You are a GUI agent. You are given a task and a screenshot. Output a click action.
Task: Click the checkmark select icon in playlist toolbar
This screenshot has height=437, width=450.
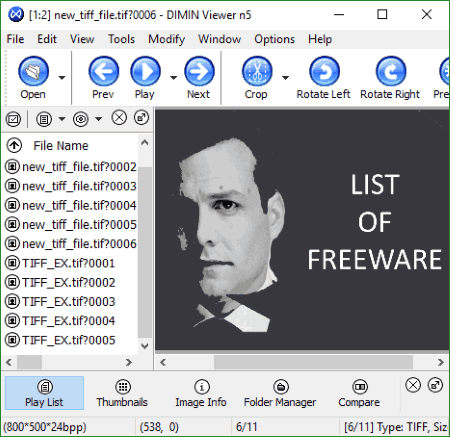coord(13,119)
